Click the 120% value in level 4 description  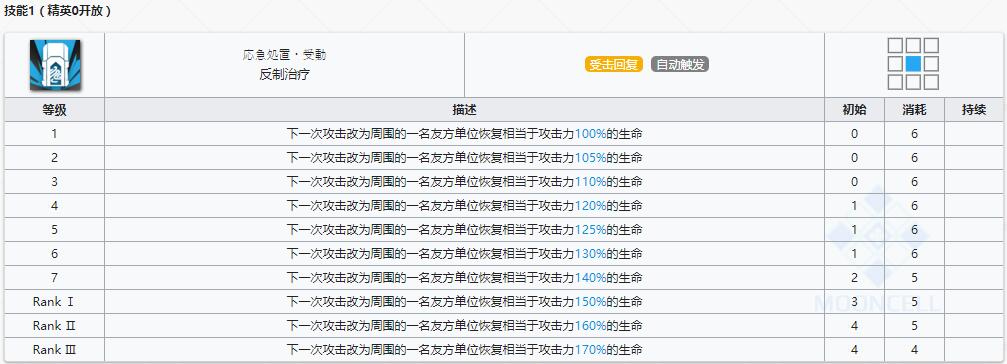[x=590, y=206]
